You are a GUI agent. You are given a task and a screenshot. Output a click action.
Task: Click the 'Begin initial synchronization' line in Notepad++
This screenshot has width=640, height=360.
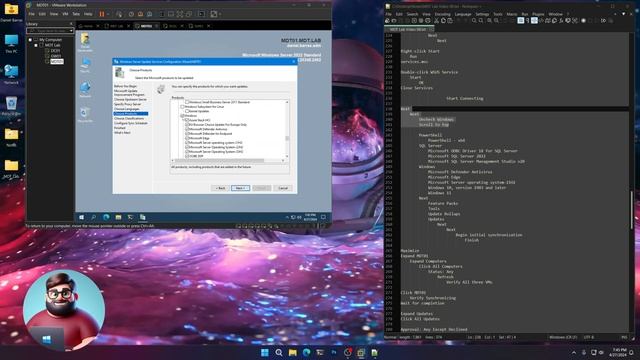(489, 235)
